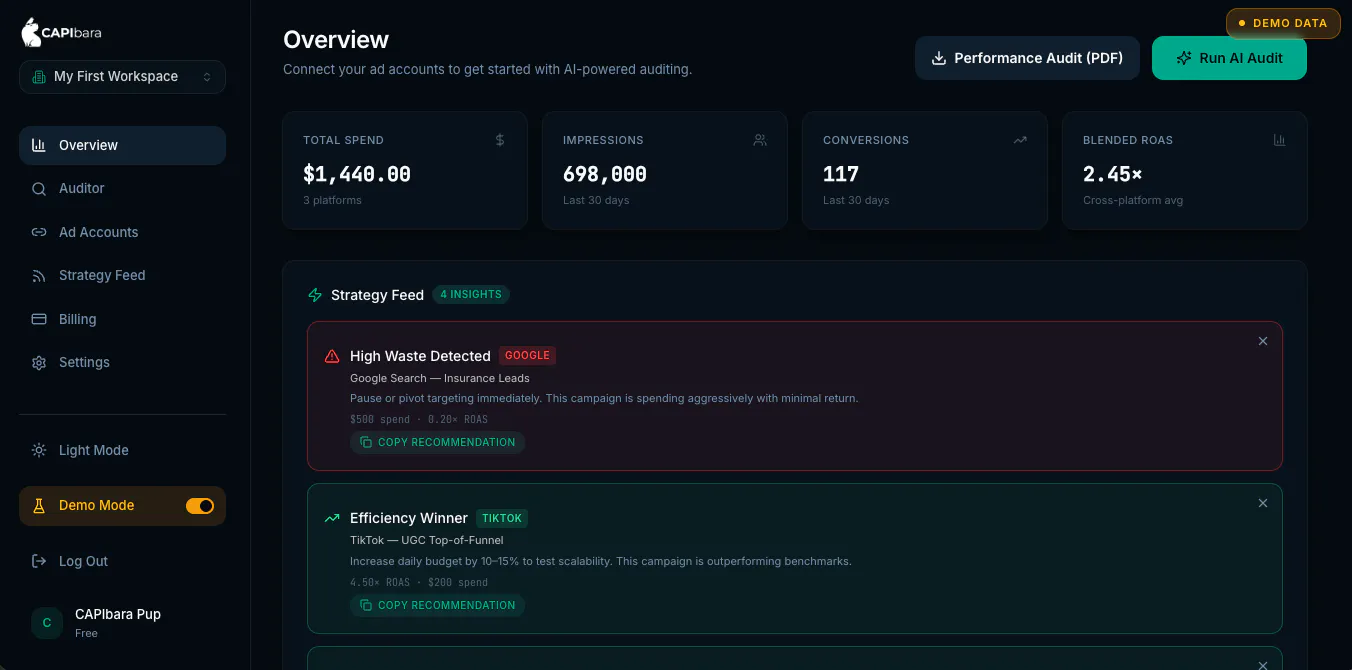Click the $1,440.00 total spend value

(x=357, y=174)
